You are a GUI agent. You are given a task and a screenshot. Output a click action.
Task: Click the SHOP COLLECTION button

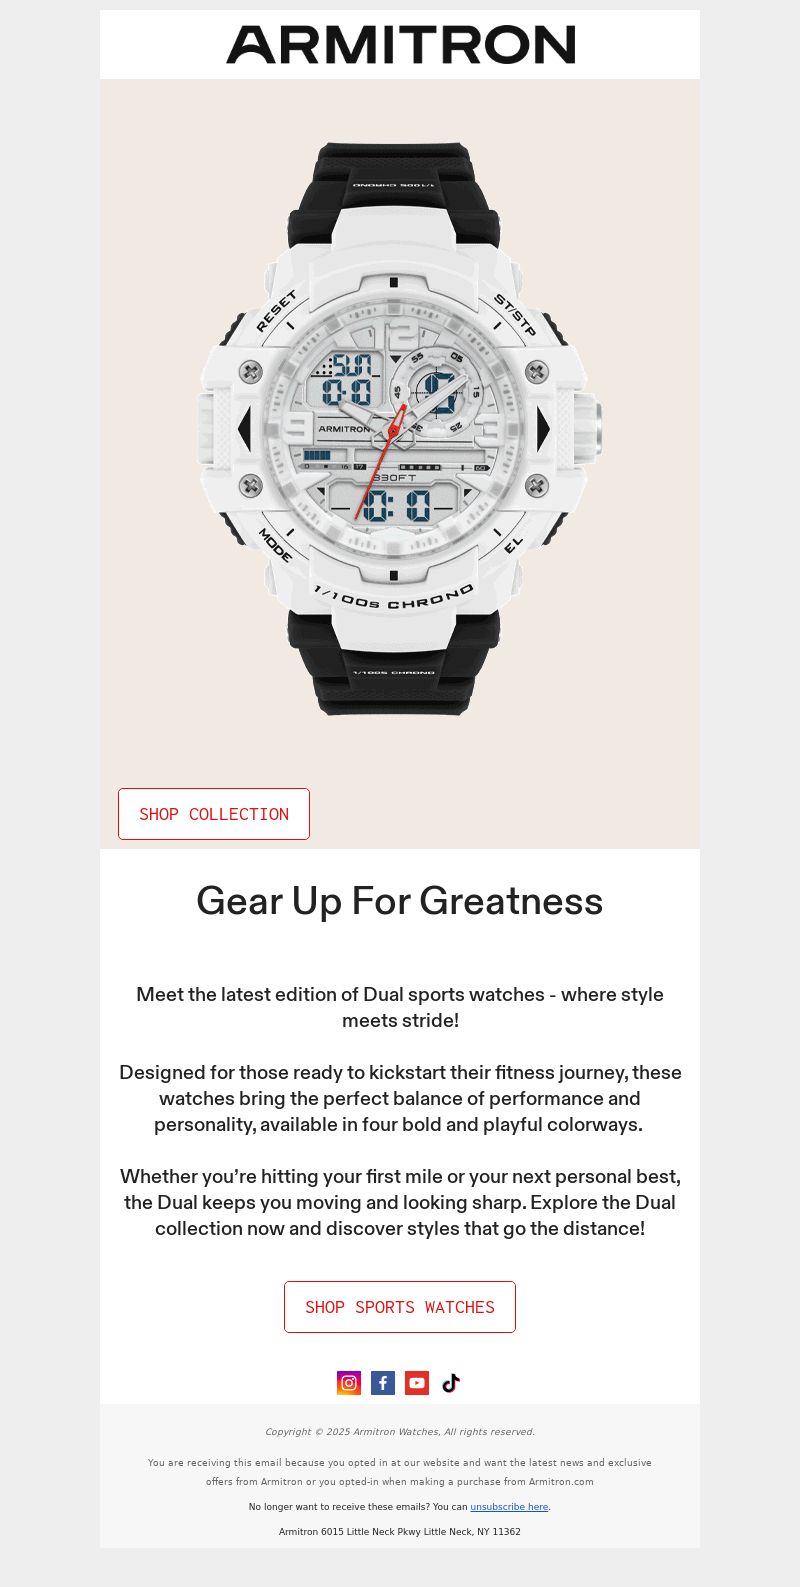tap(214, 814)
